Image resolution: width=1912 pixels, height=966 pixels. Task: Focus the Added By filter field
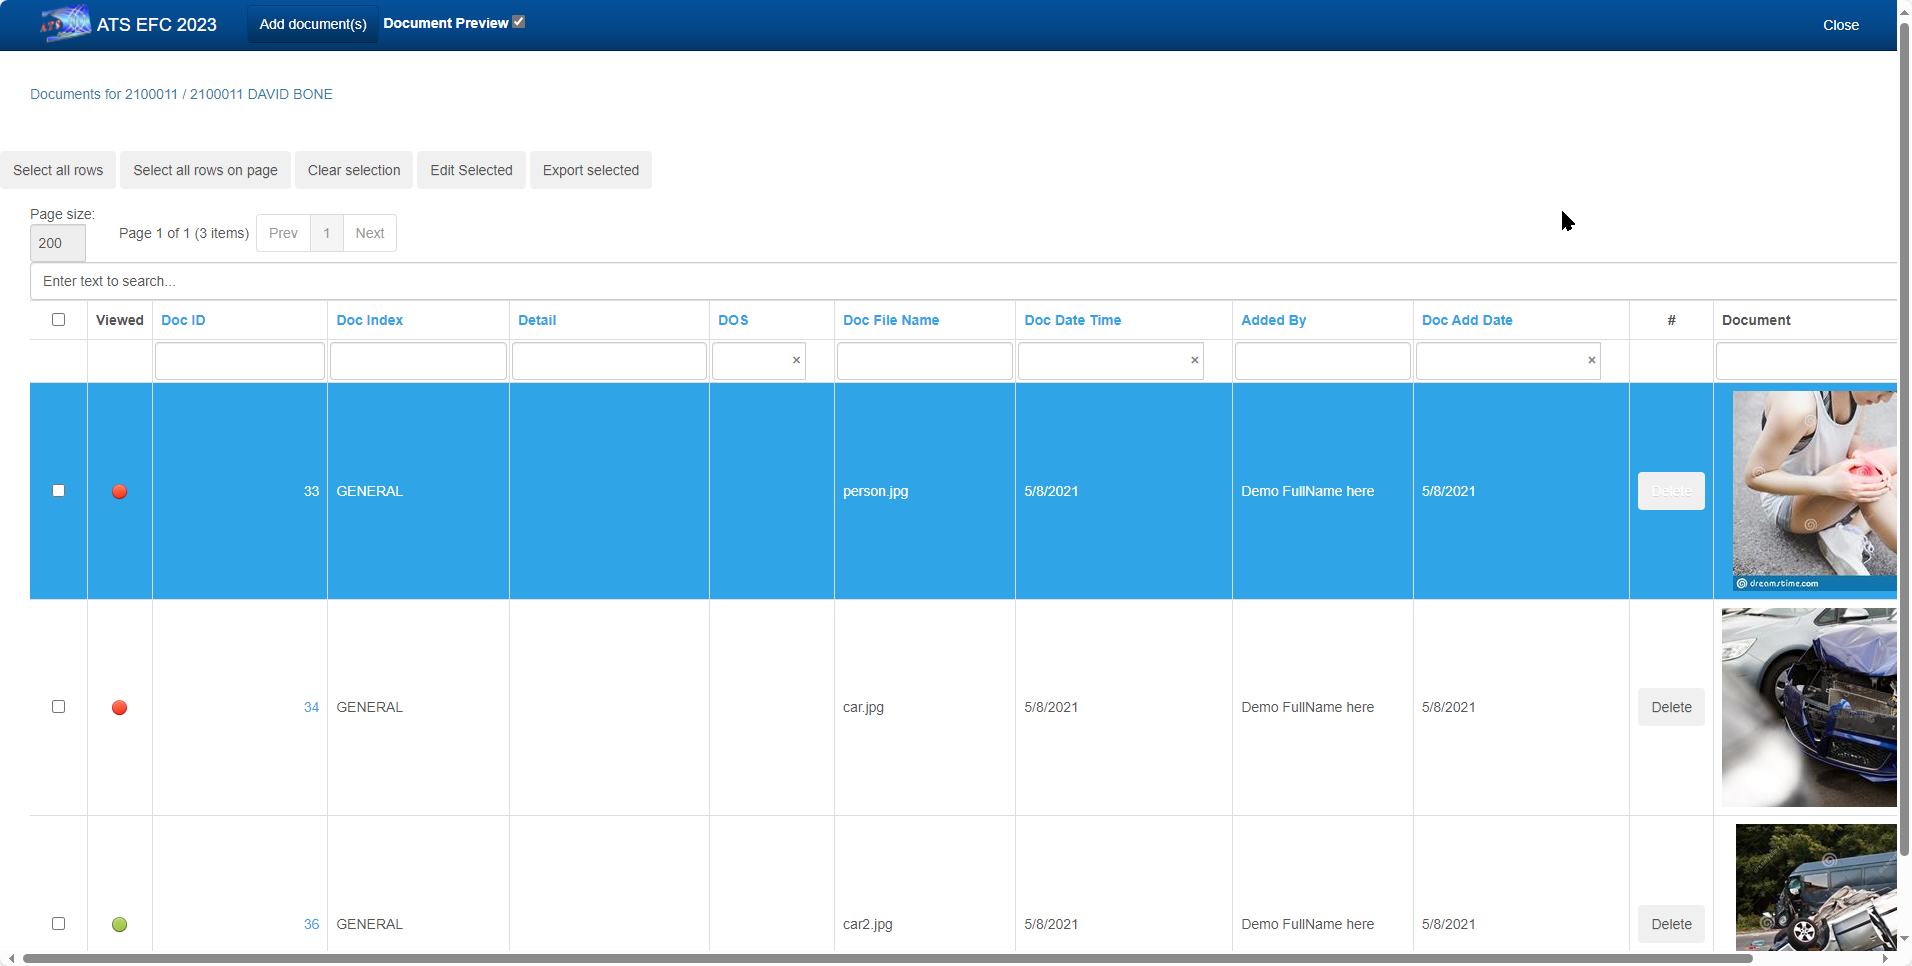click(1322, 361)
